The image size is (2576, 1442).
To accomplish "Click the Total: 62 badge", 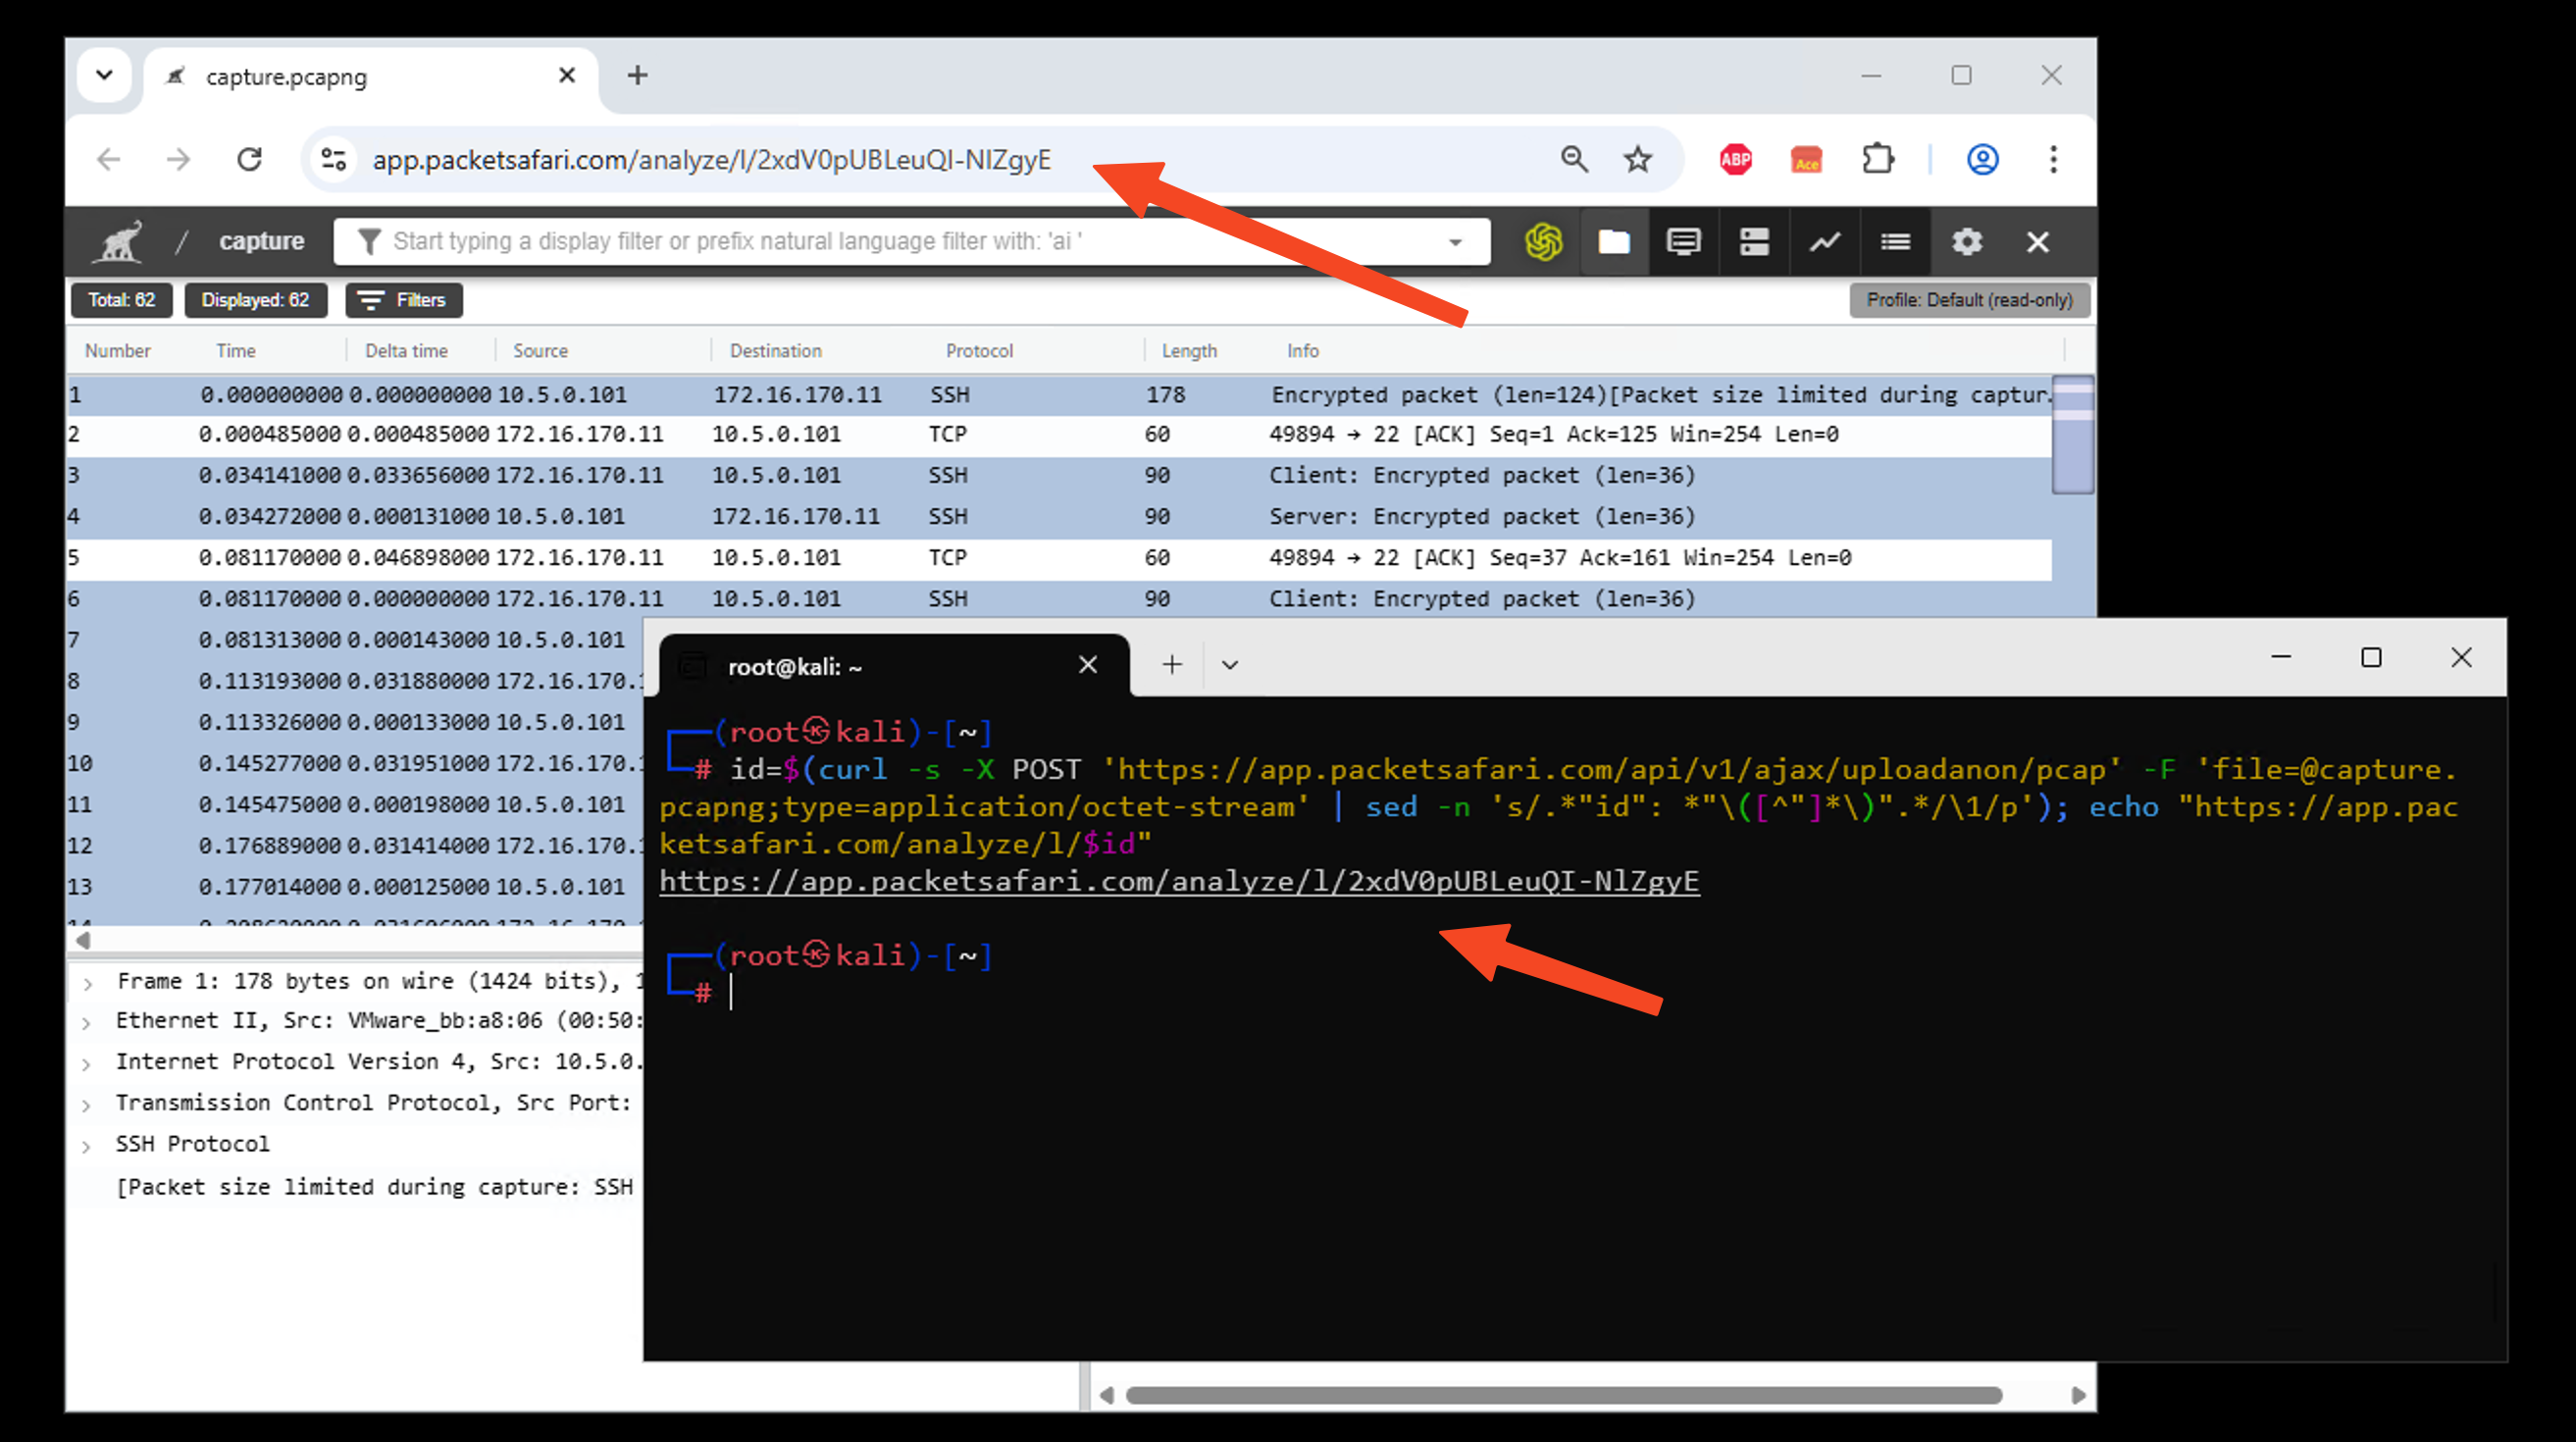I will (121, 300).
